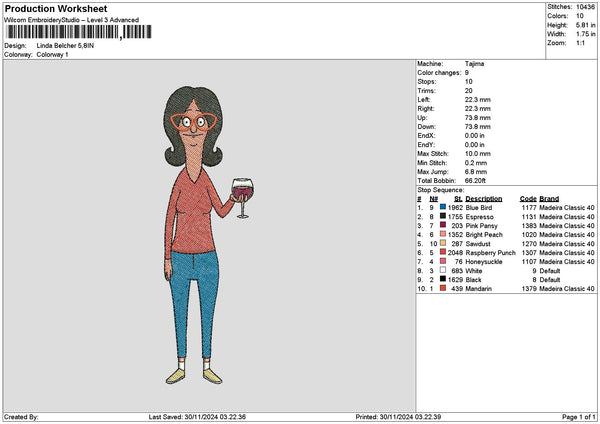
Task: Select the Mandarin color swatch
Action: (443, 288)
